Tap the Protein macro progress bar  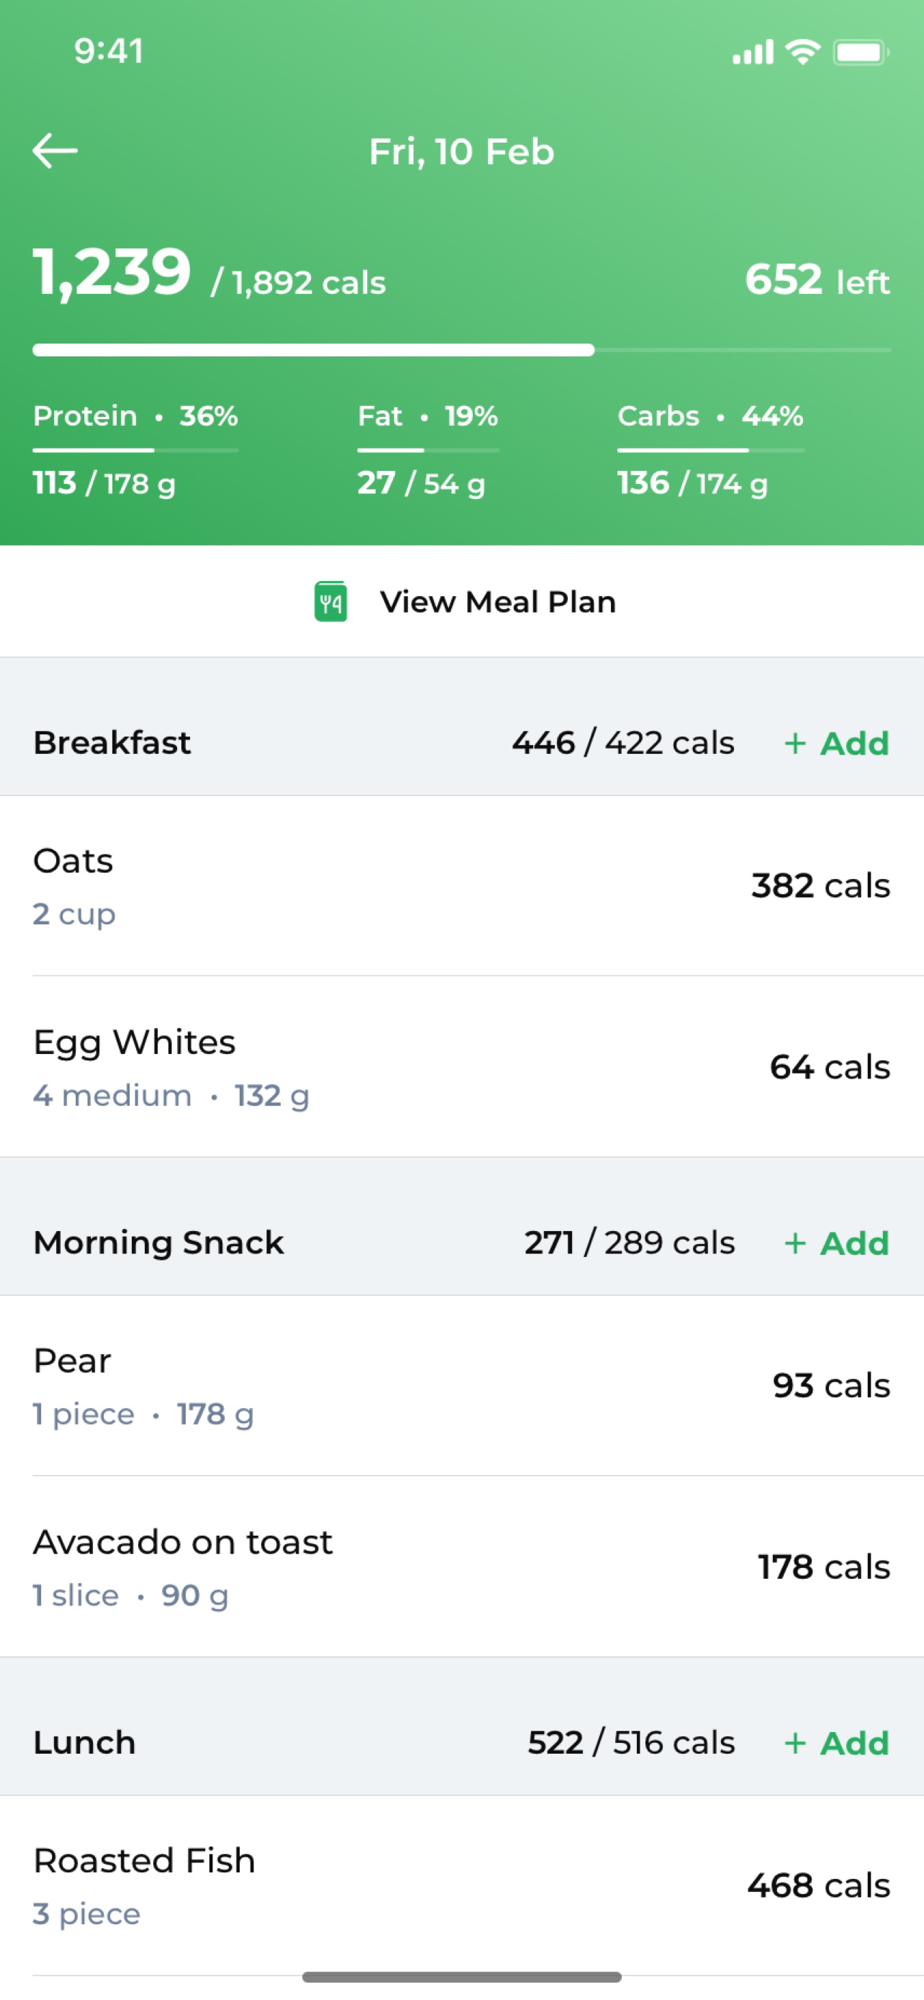click(x=135, y=450)
